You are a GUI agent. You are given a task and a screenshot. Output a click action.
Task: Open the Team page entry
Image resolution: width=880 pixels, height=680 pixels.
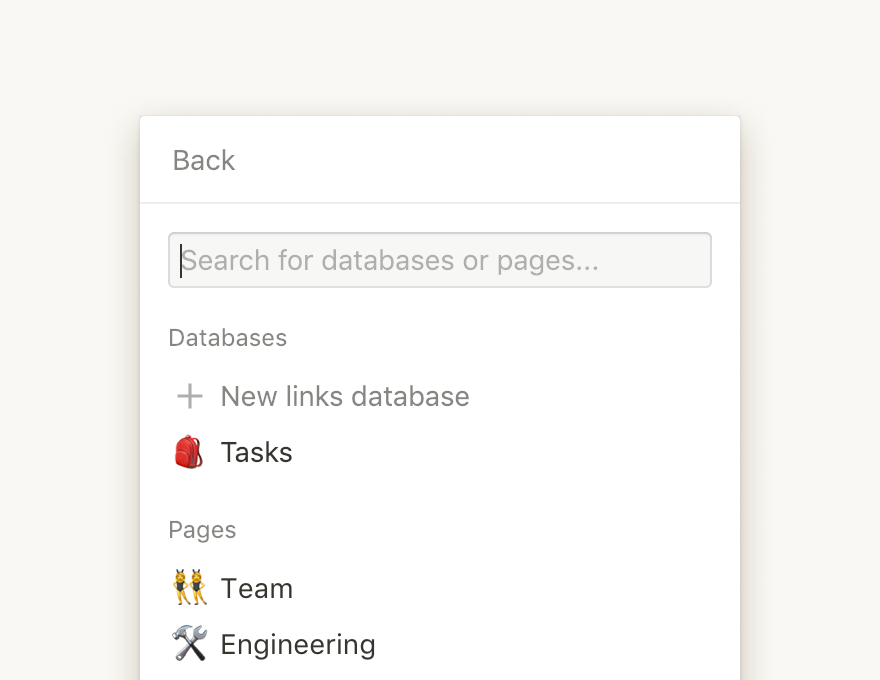pyautogui.click(x=440, y=588)
